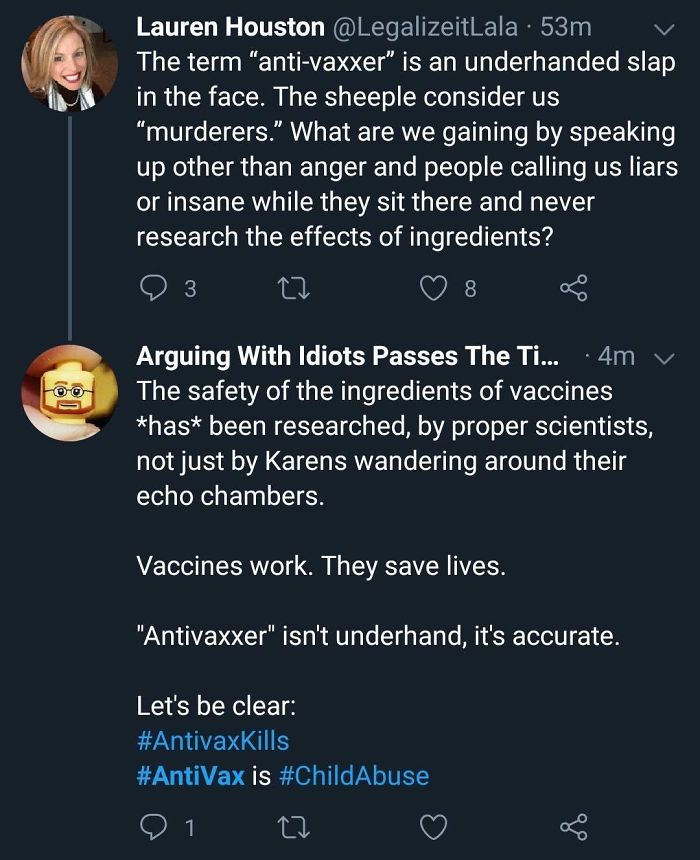Viewport: 700px width, 860px height.
Task: Share Lauren Houston's tweet
Action: (573, 289)
